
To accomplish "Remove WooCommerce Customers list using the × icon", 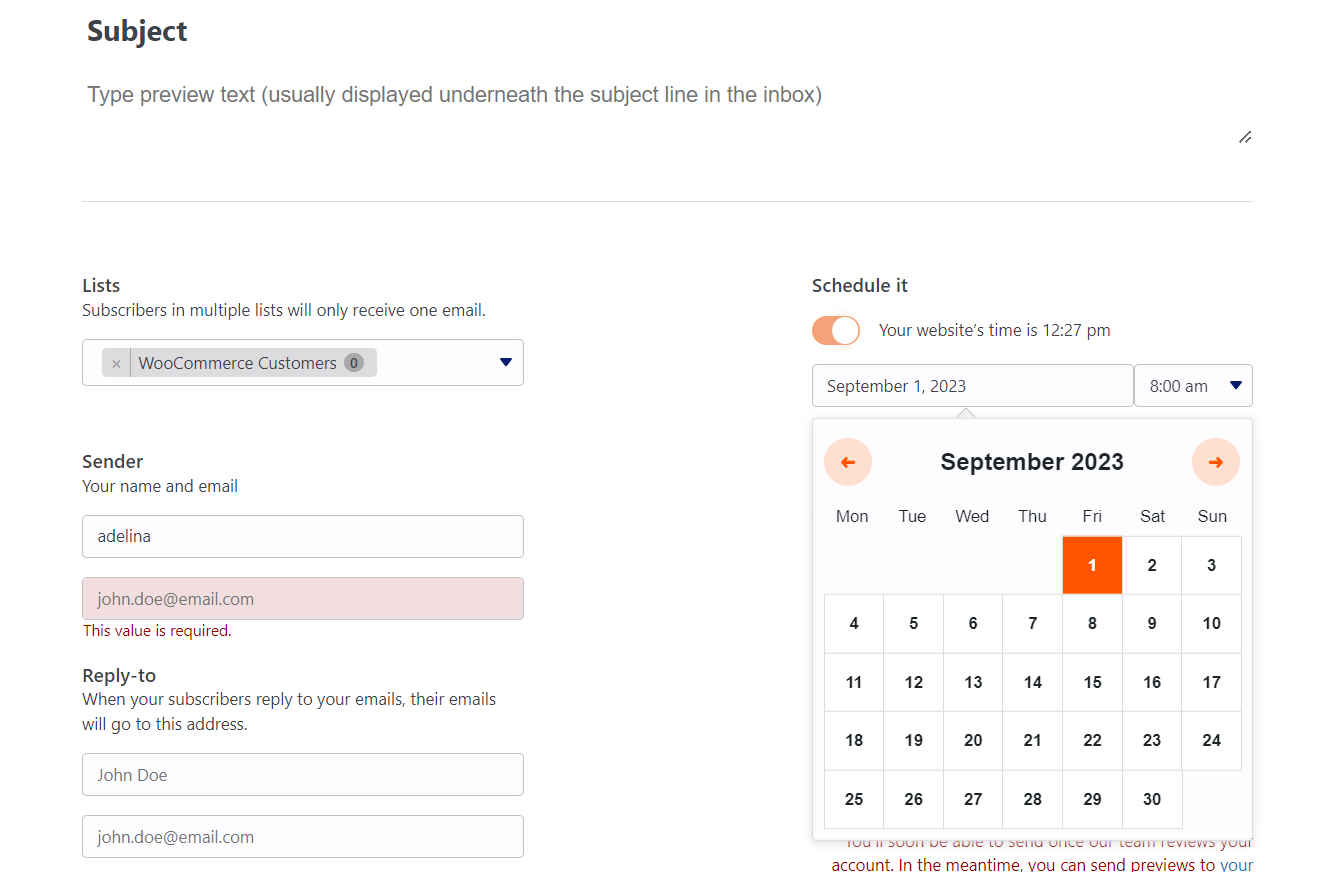I will point(117,362).
